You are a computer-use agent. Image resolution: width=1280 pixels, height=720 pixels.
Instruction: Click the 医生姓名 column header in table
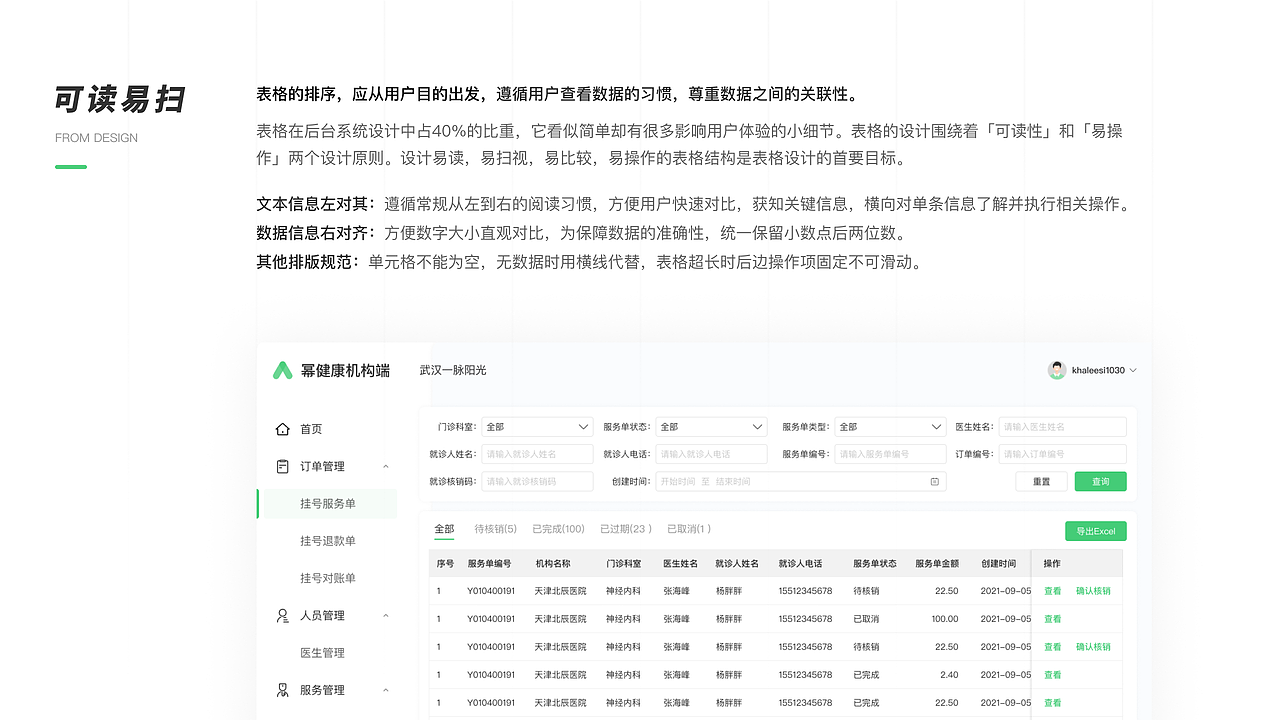681,564
